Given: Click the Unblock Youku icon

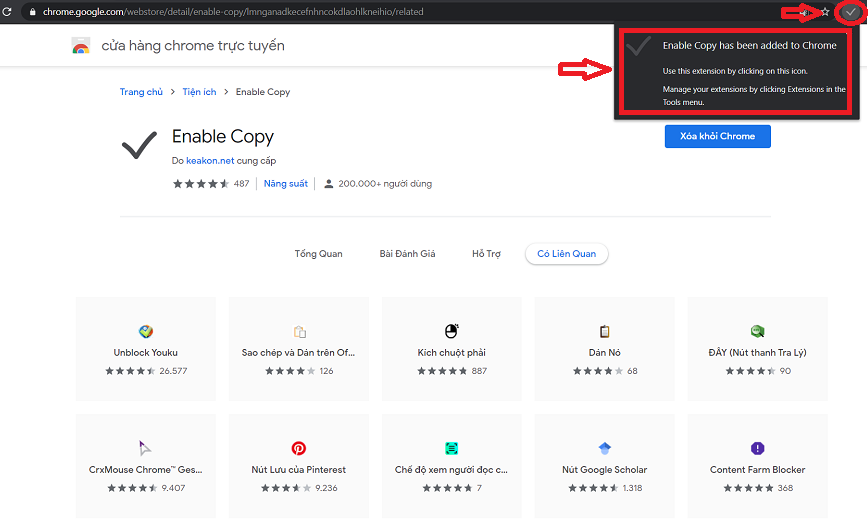Looking at the screenshot, I should (x=146, y=332).
